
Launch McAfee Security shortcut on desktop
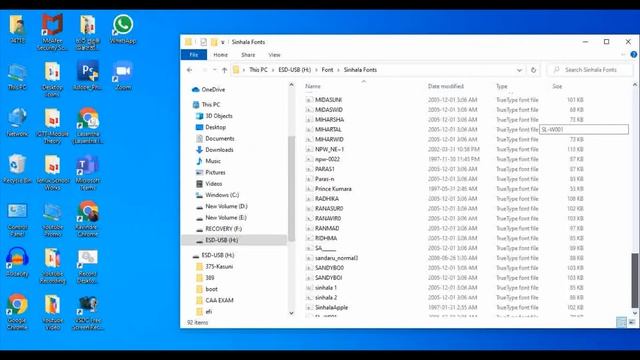point(52,32)
